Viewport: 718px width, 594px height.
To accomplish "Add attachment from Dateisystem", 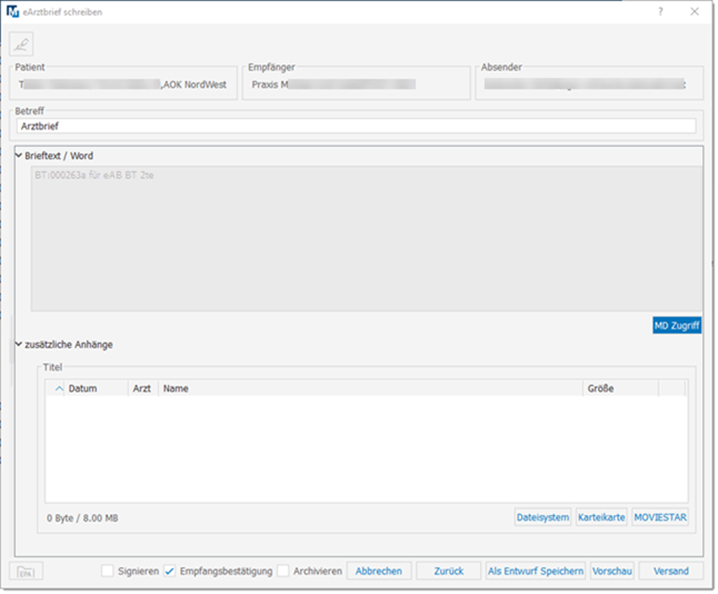I will [x=542, y=518].
